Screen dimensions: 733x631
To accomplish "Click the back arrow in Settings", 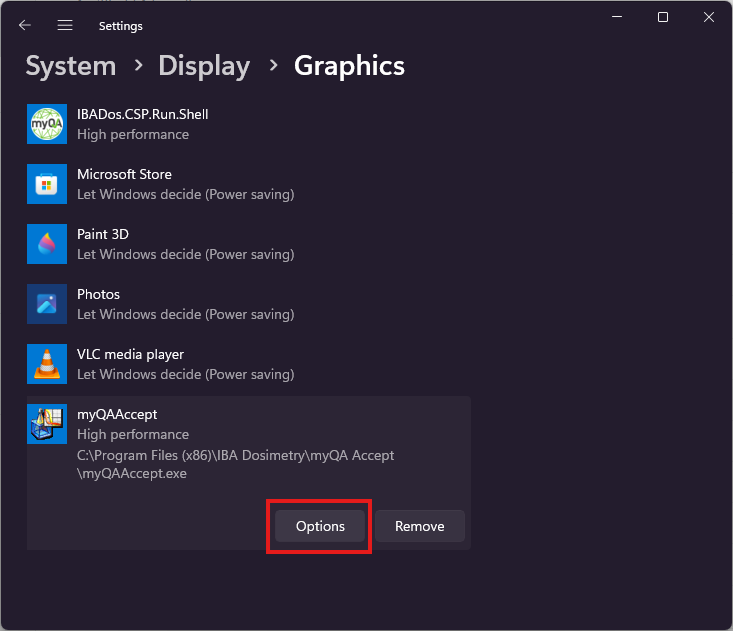I will click(24, 25).
